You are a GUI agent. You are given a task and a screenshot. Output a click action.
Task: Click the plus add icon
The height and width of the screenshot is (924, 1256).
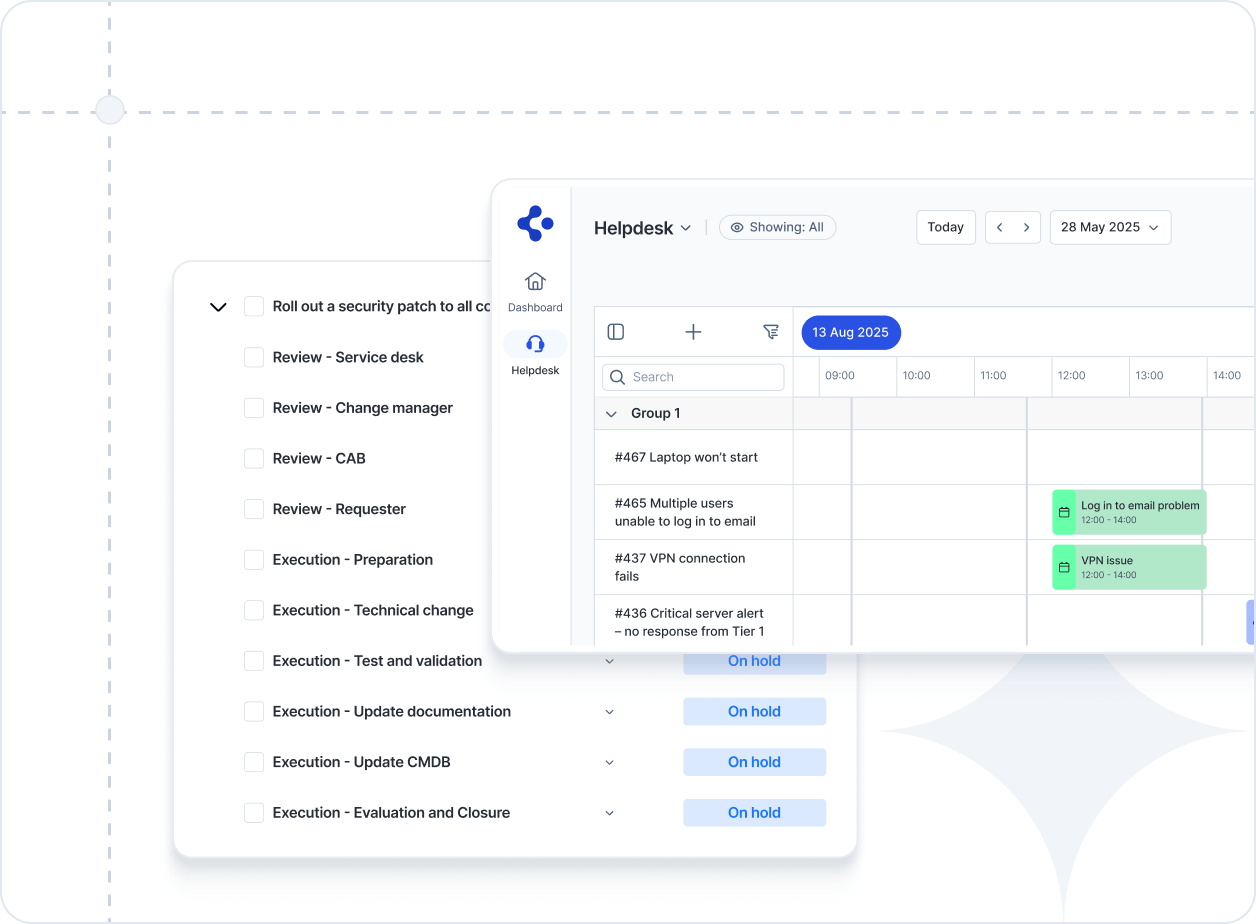[x=693, y=332]
